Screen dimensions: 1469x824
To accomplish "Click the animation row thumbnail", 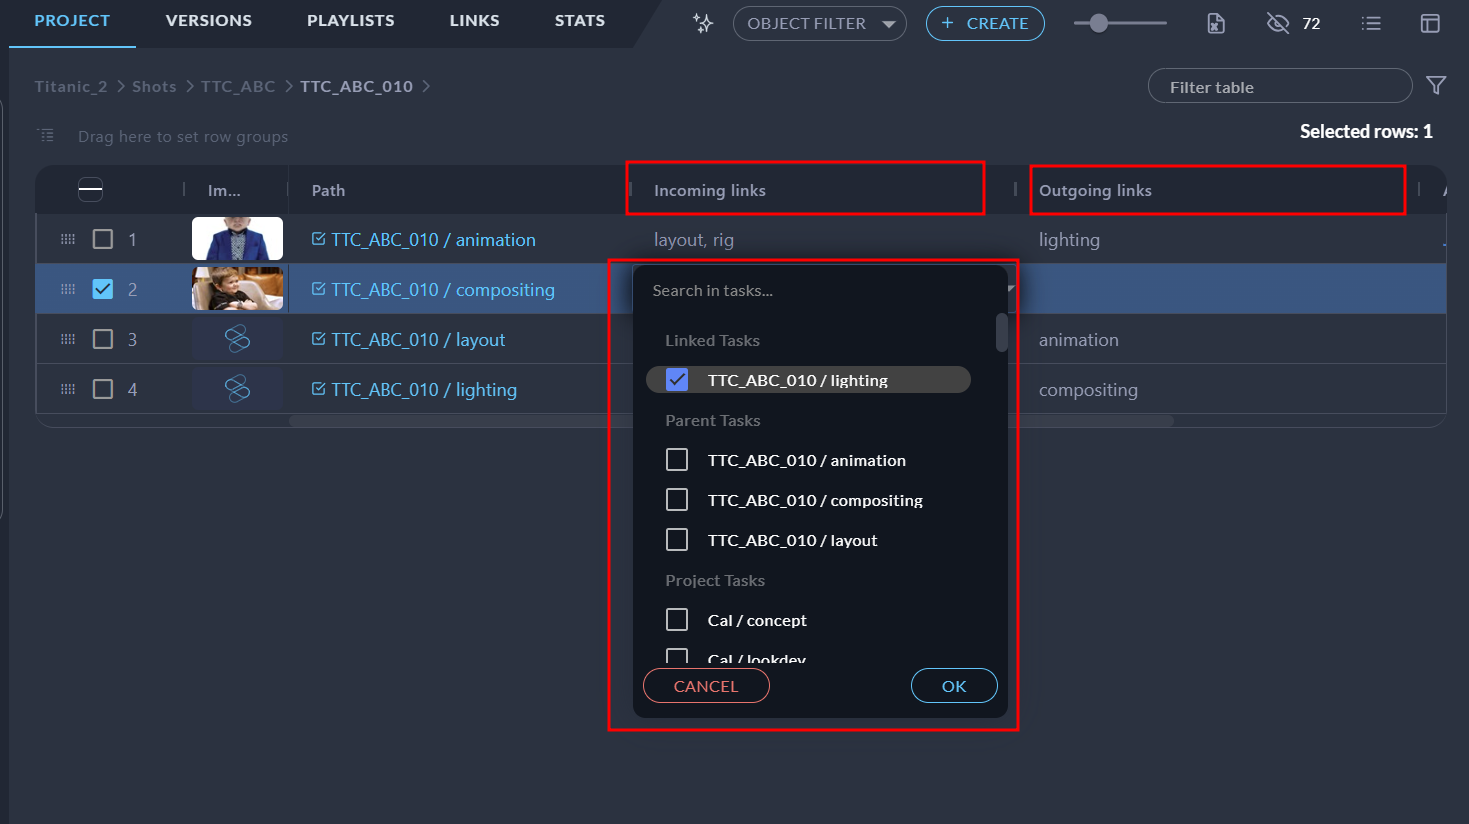I will point(237,239).
